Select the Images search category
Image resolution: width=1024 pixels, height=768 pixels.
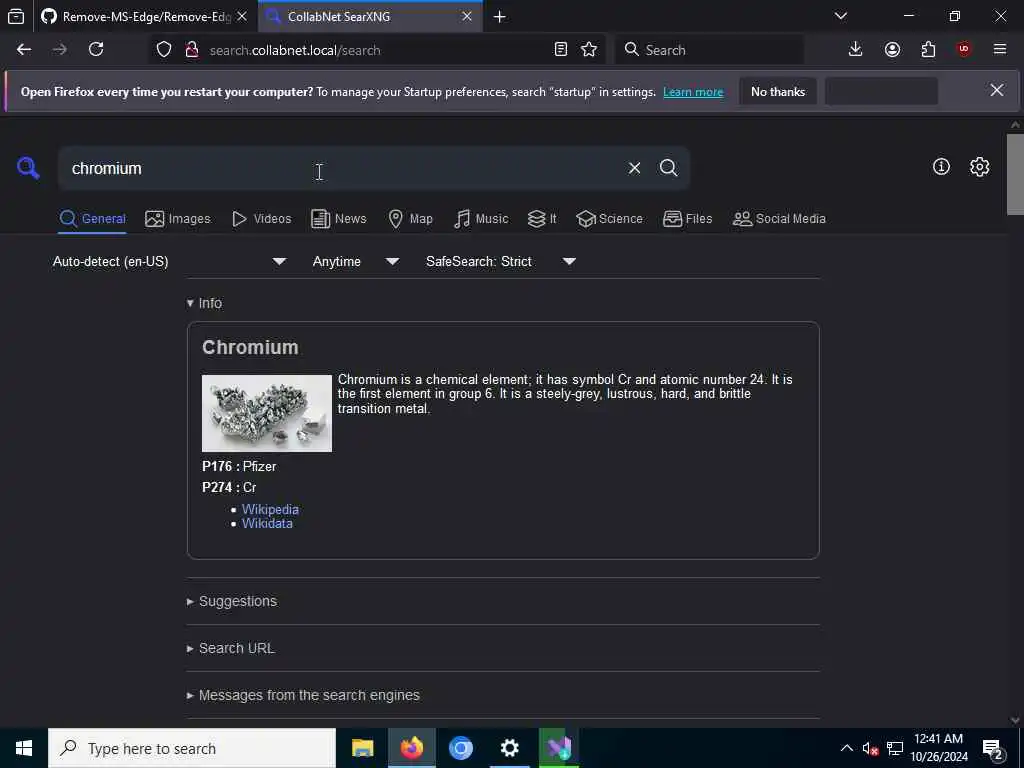point(178,219)
